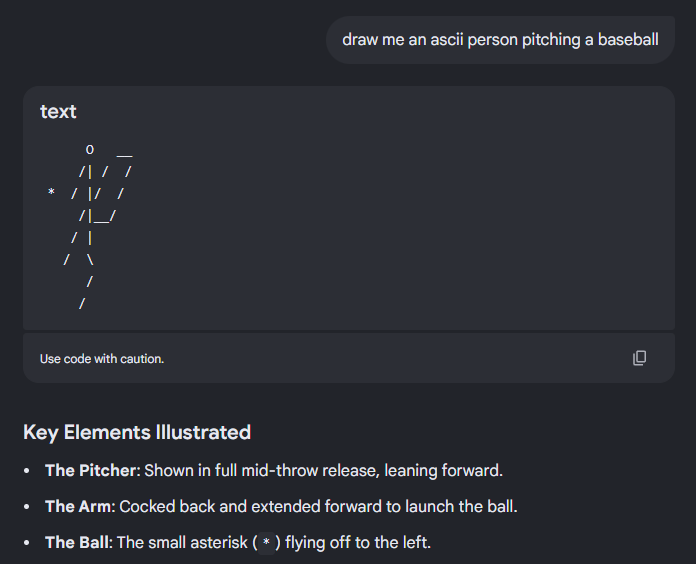Click the 'Key Elements Illustrated' heading

(x=137, y=432)
